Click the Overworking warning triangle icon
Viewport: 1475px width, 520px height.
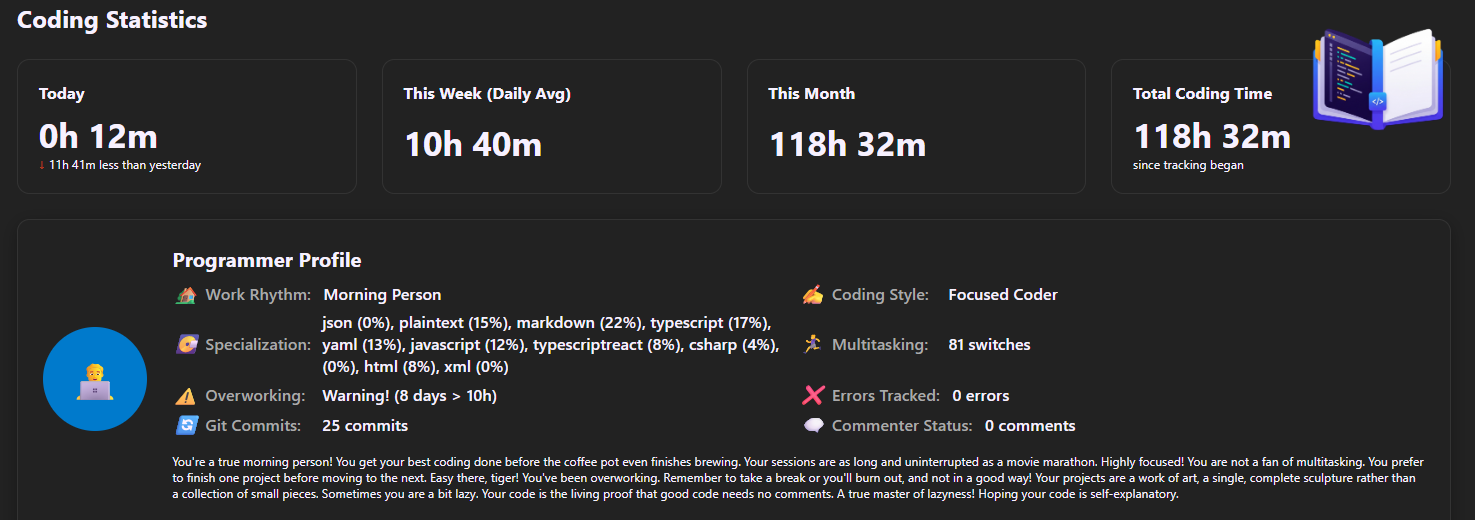pos(186,396)
